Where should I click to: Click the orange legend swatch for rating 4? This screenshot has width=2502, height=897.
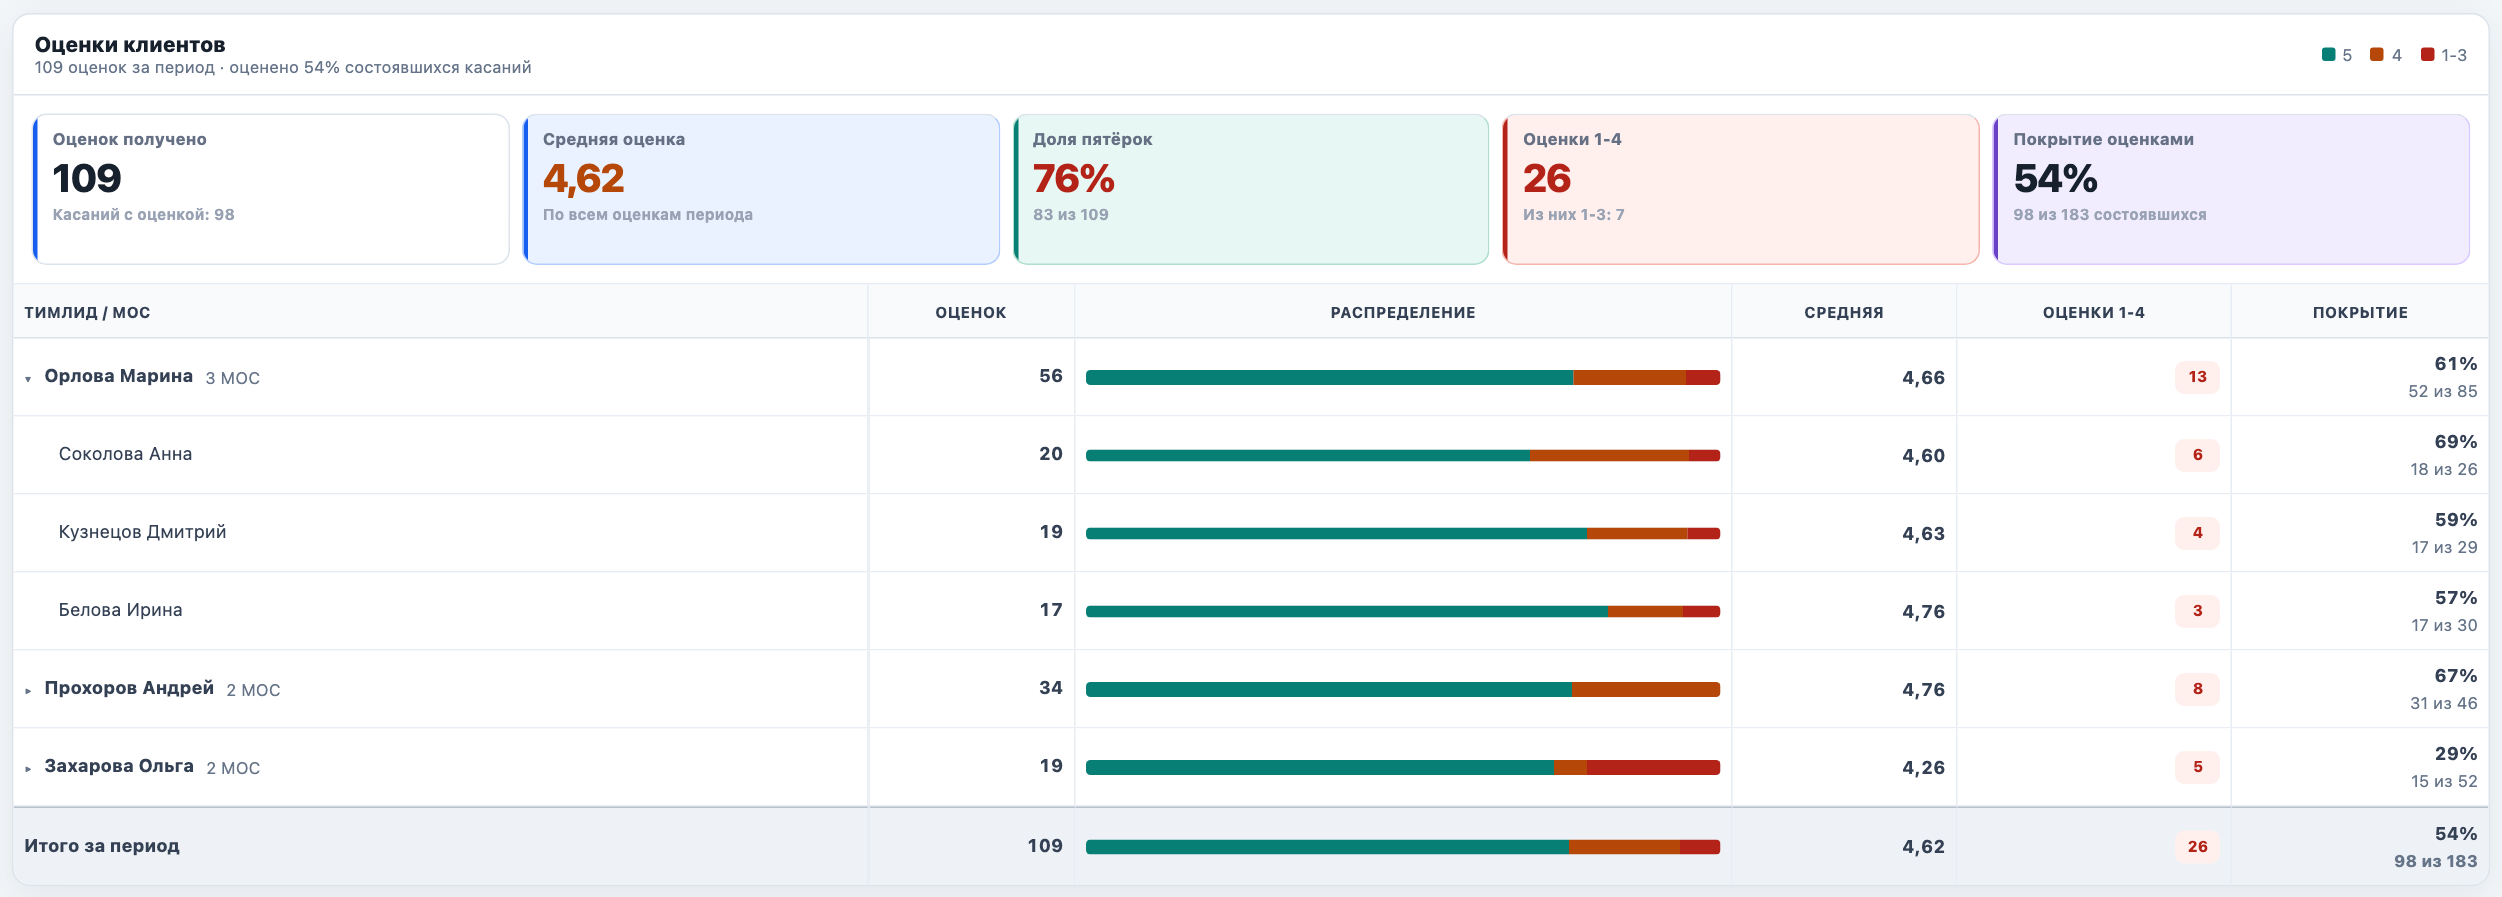(2377, 55)
